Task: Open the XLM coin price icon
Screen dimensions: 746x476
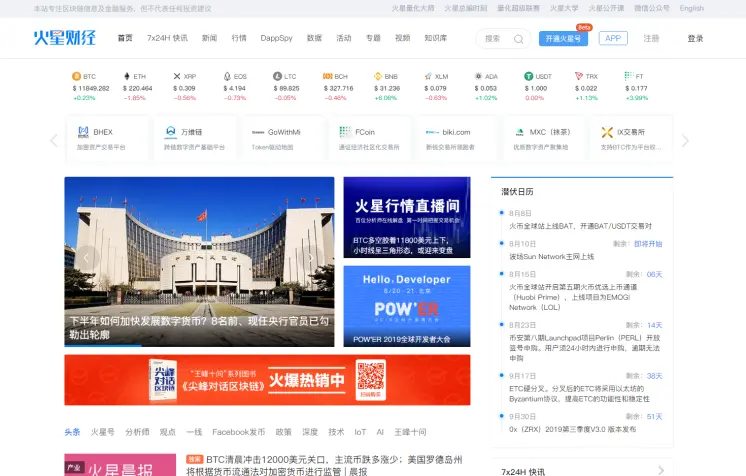Action: [x=428, y=76]
